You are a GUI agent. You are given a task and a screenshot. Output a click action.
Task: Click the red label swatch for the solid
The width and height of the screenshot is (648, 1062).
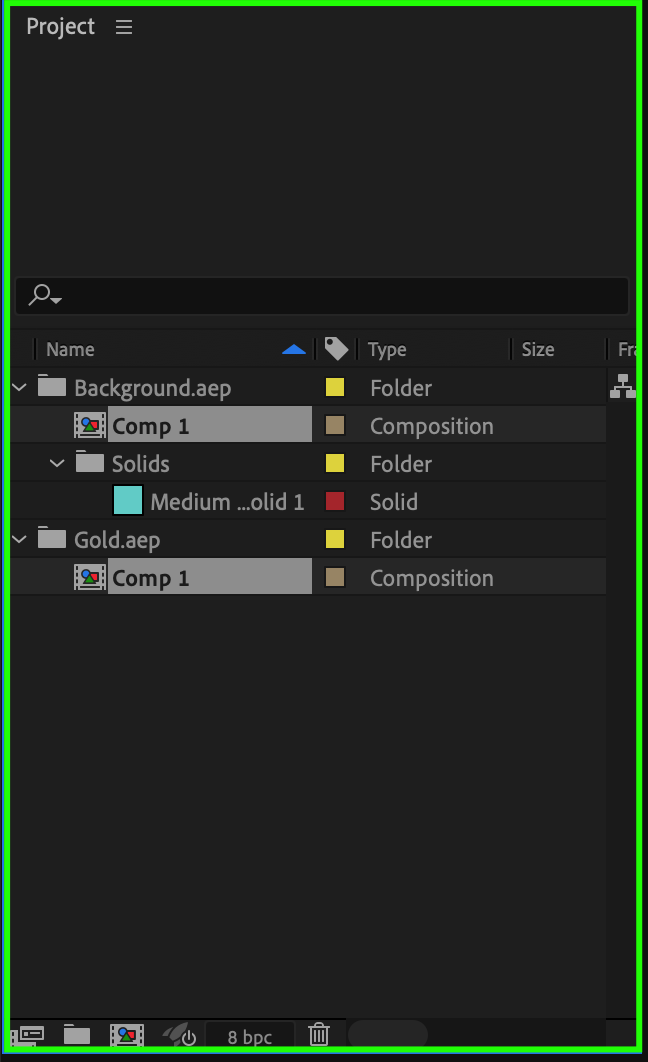tap(335, 501)
